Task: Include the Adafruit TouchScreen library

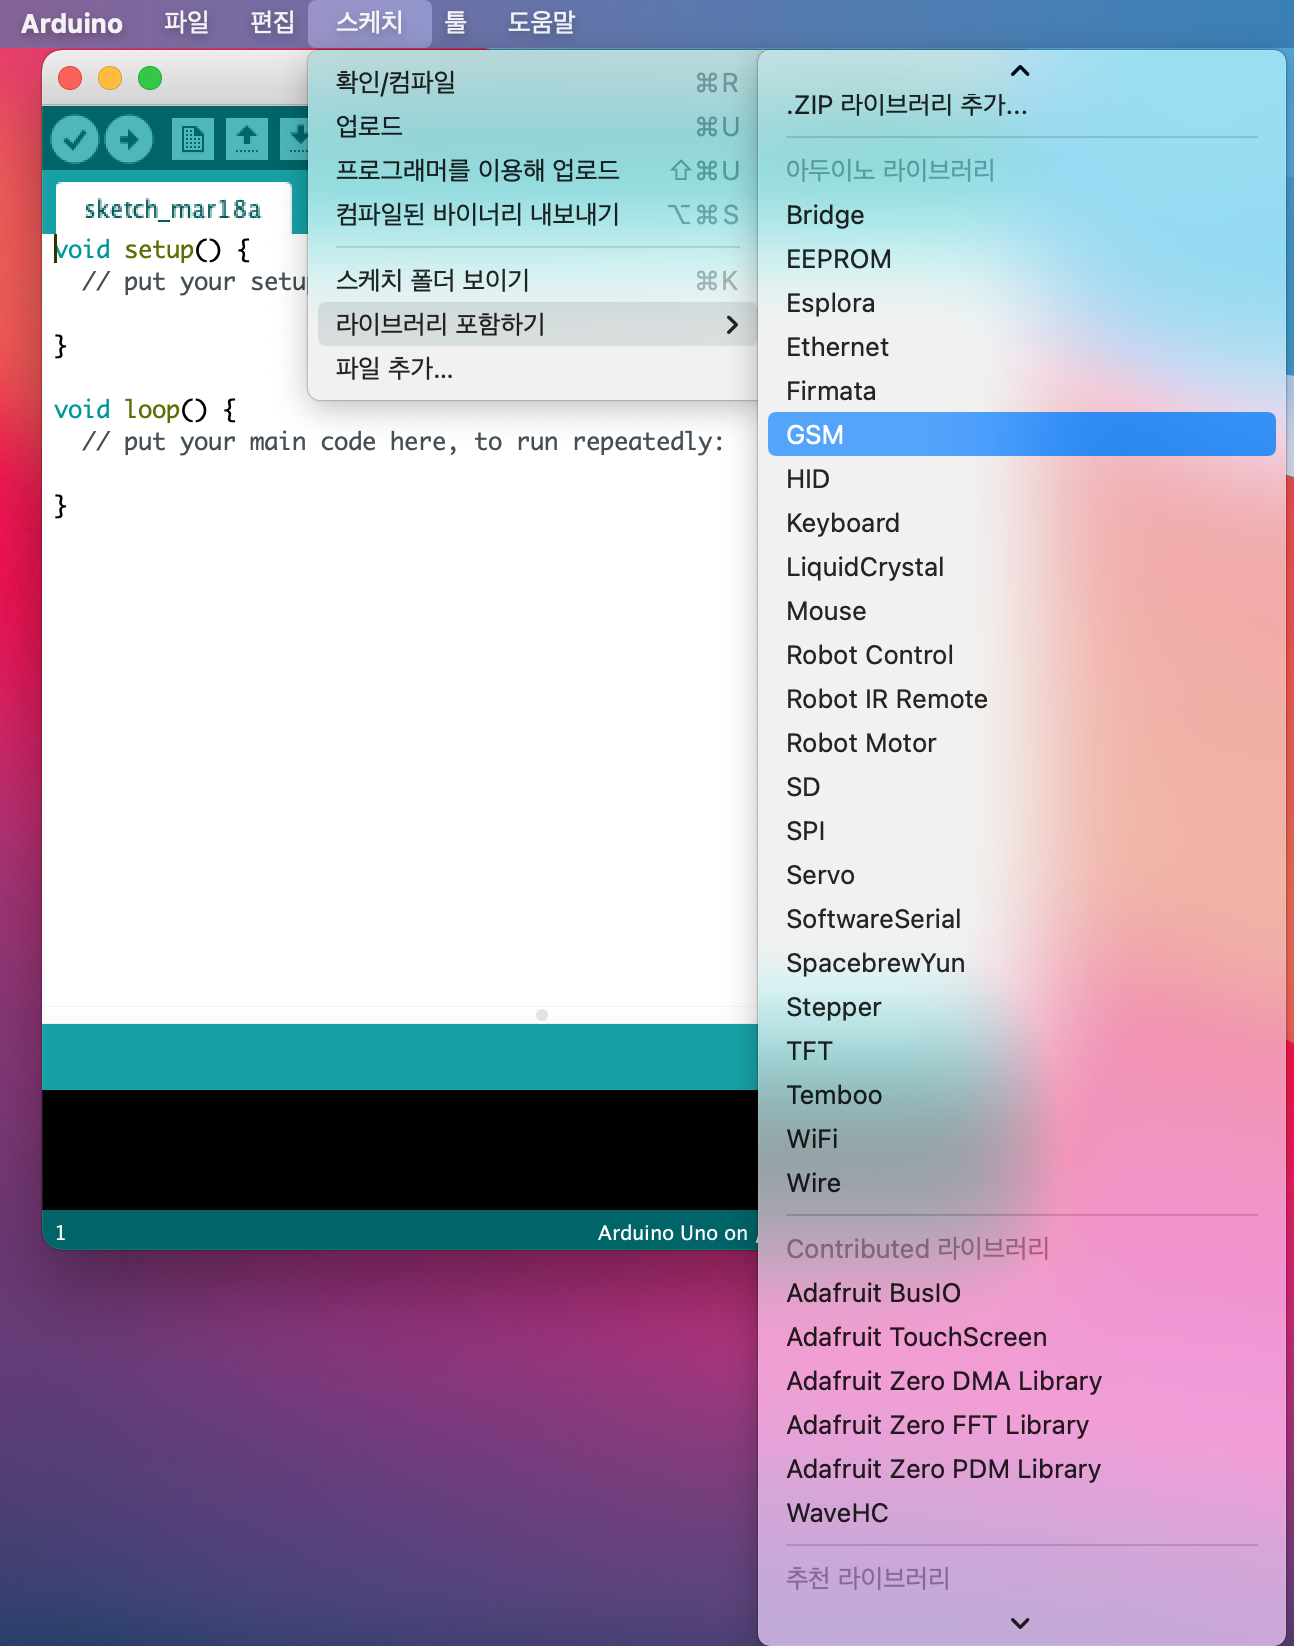Action: click(1021, 1337)
